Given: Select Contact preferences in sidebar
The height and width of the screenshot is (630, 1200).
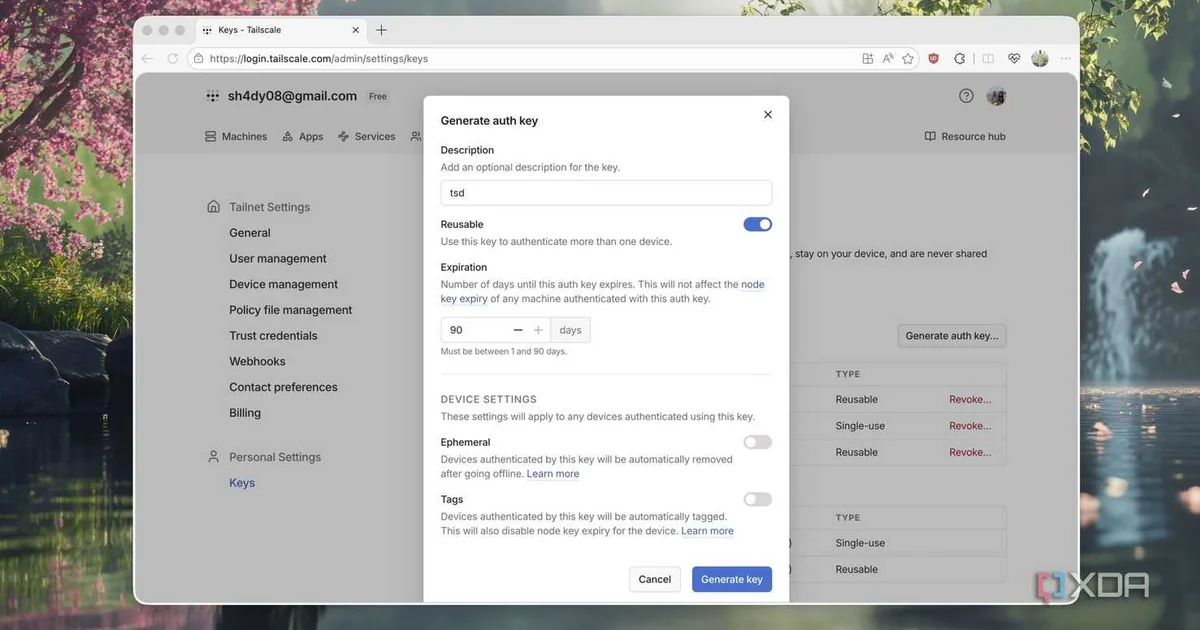Looking at the screenshot, I should click(283, 388).
